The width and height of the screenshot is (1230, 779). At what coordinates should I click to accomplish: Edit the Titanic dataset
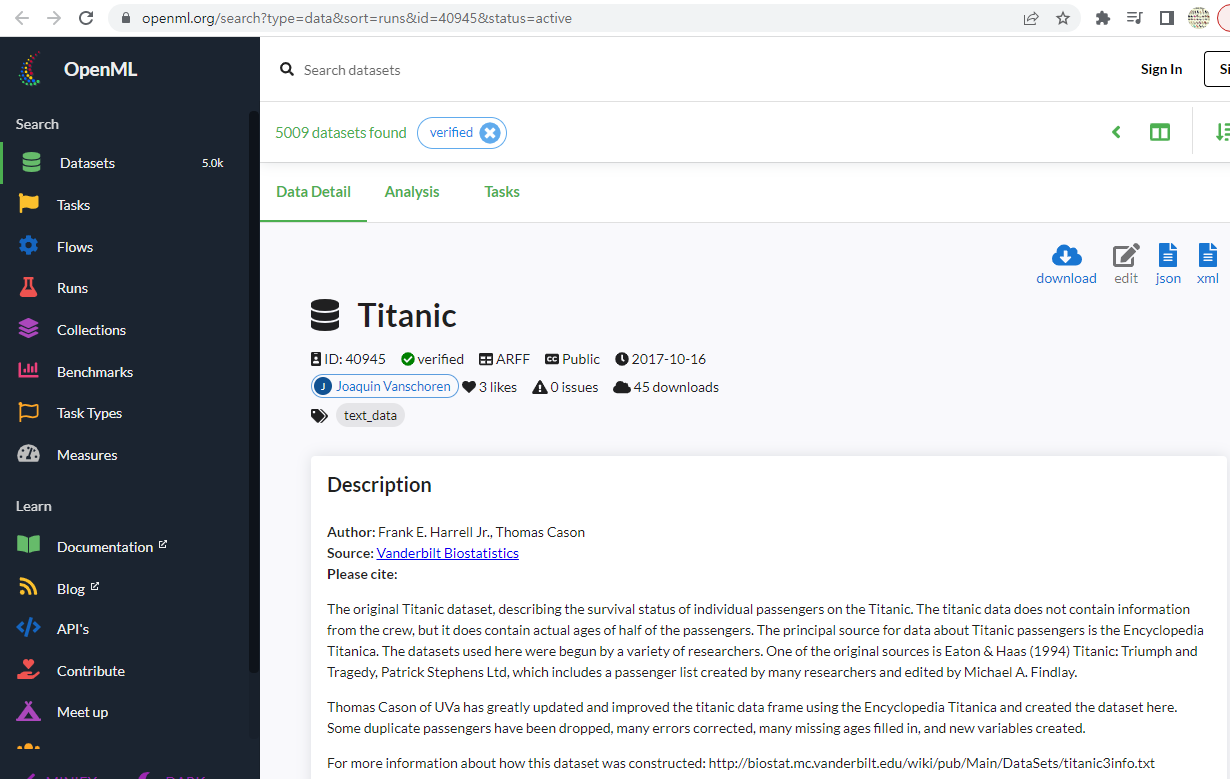(1126, 264)
